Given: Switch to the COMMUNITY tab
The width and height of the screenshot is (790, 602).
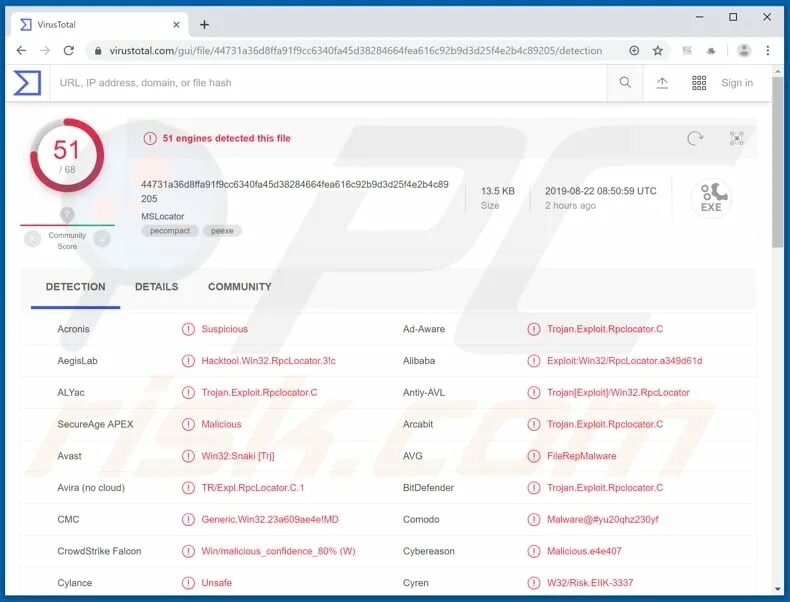Looking at the screenshot, I should 240,287.
